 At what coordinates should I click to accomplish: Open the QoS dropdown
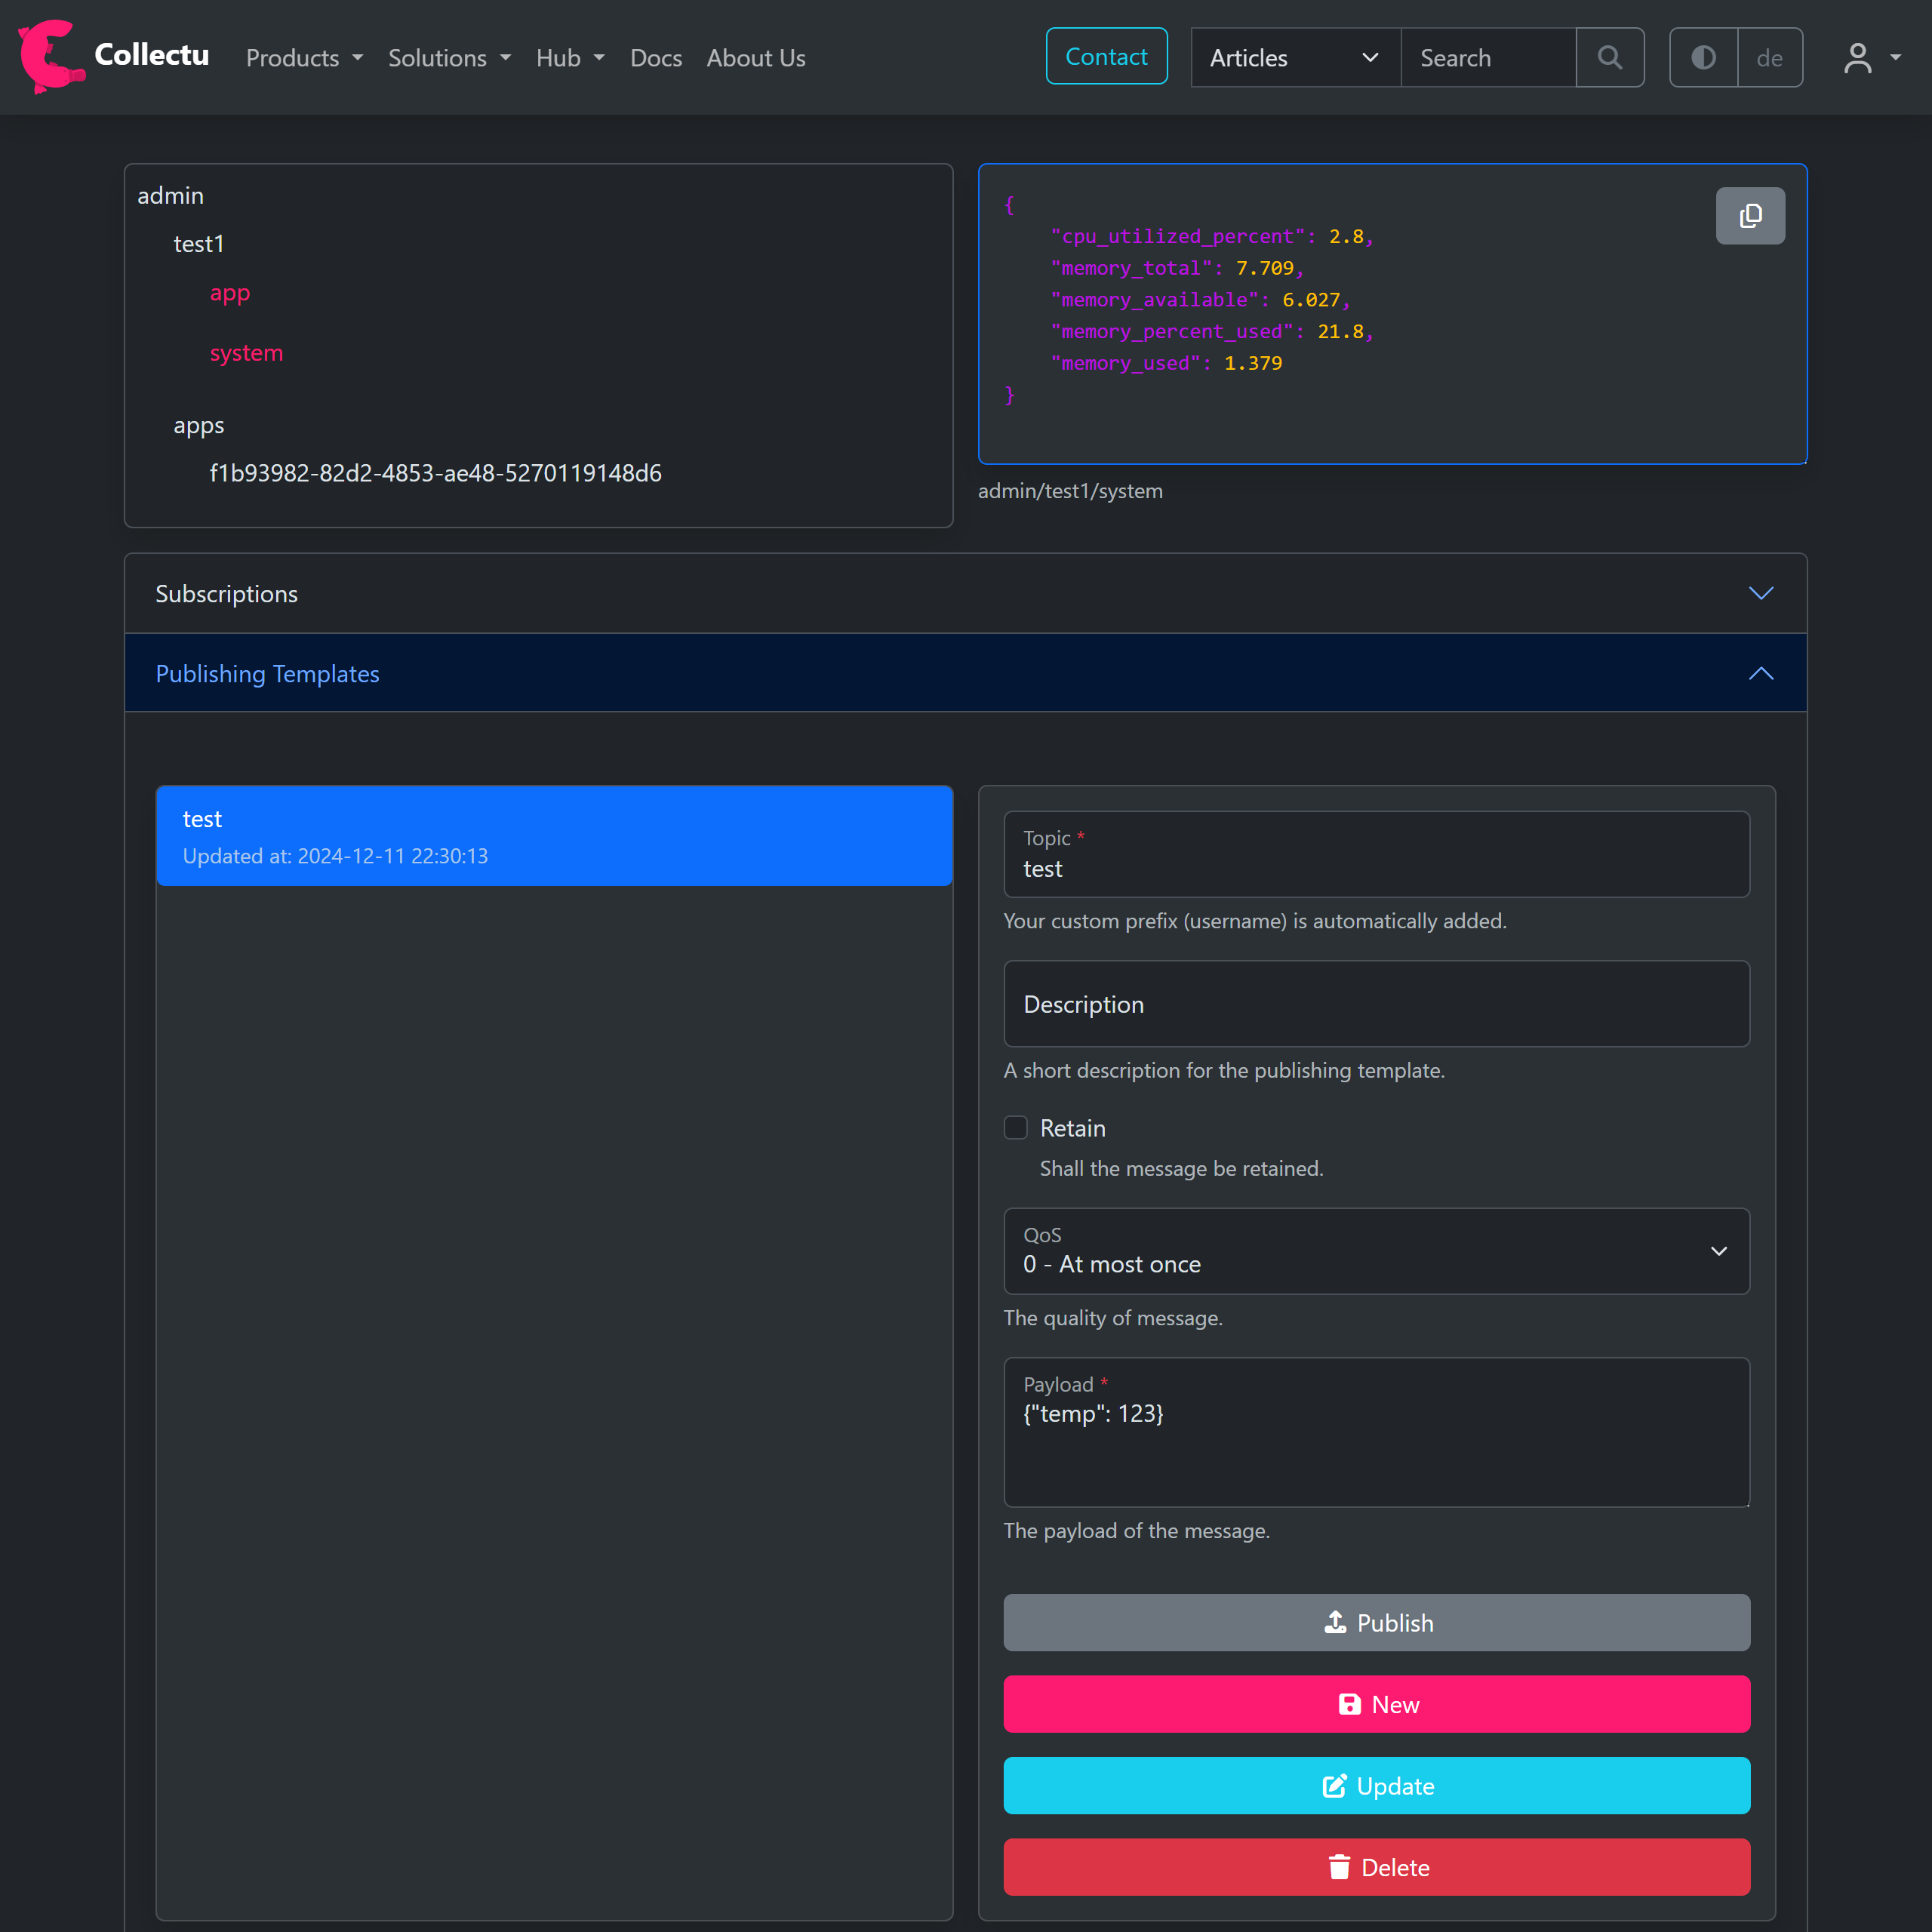point(1377,1251)
